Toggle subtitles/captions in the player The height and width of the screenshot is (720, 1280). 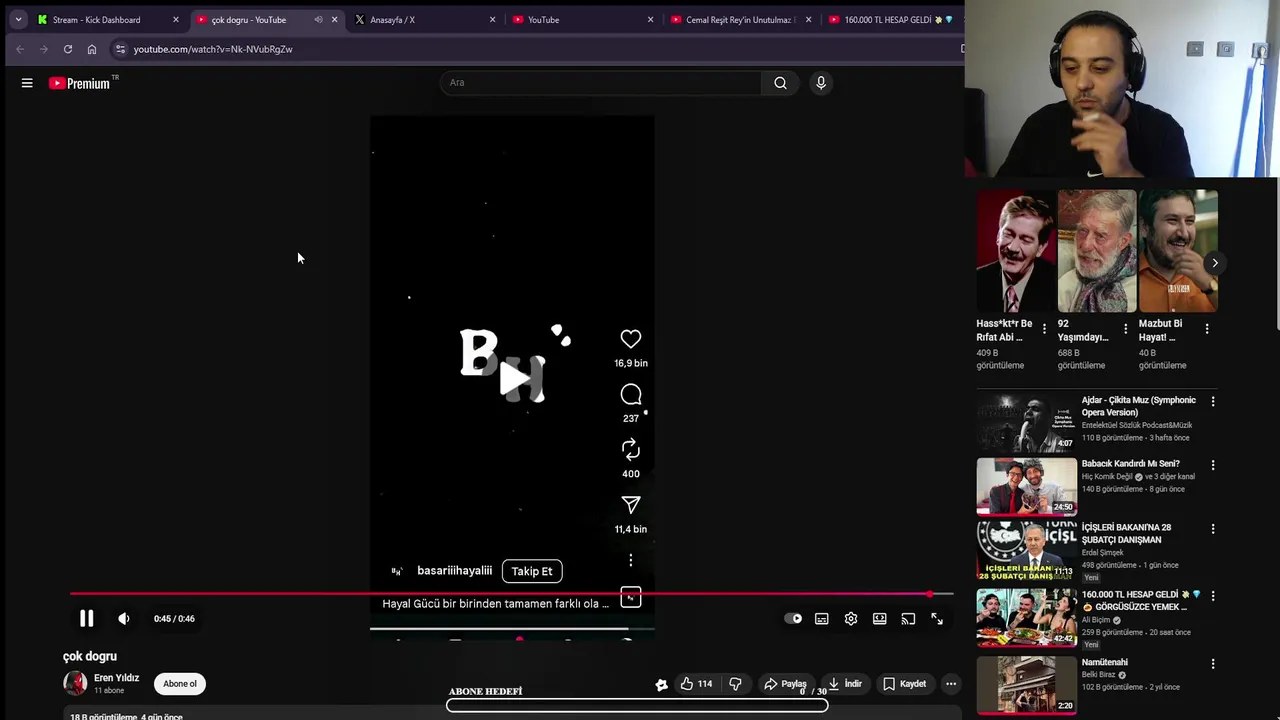pos(822,619)
